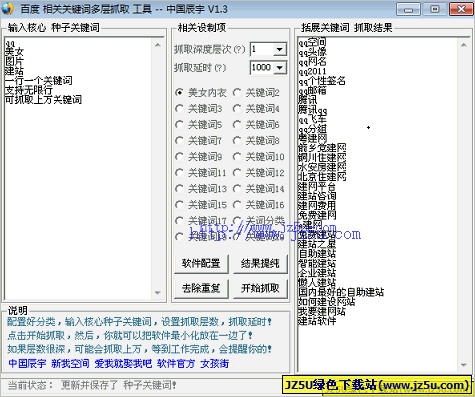Open the 女孩街 link

click(215, 363)
